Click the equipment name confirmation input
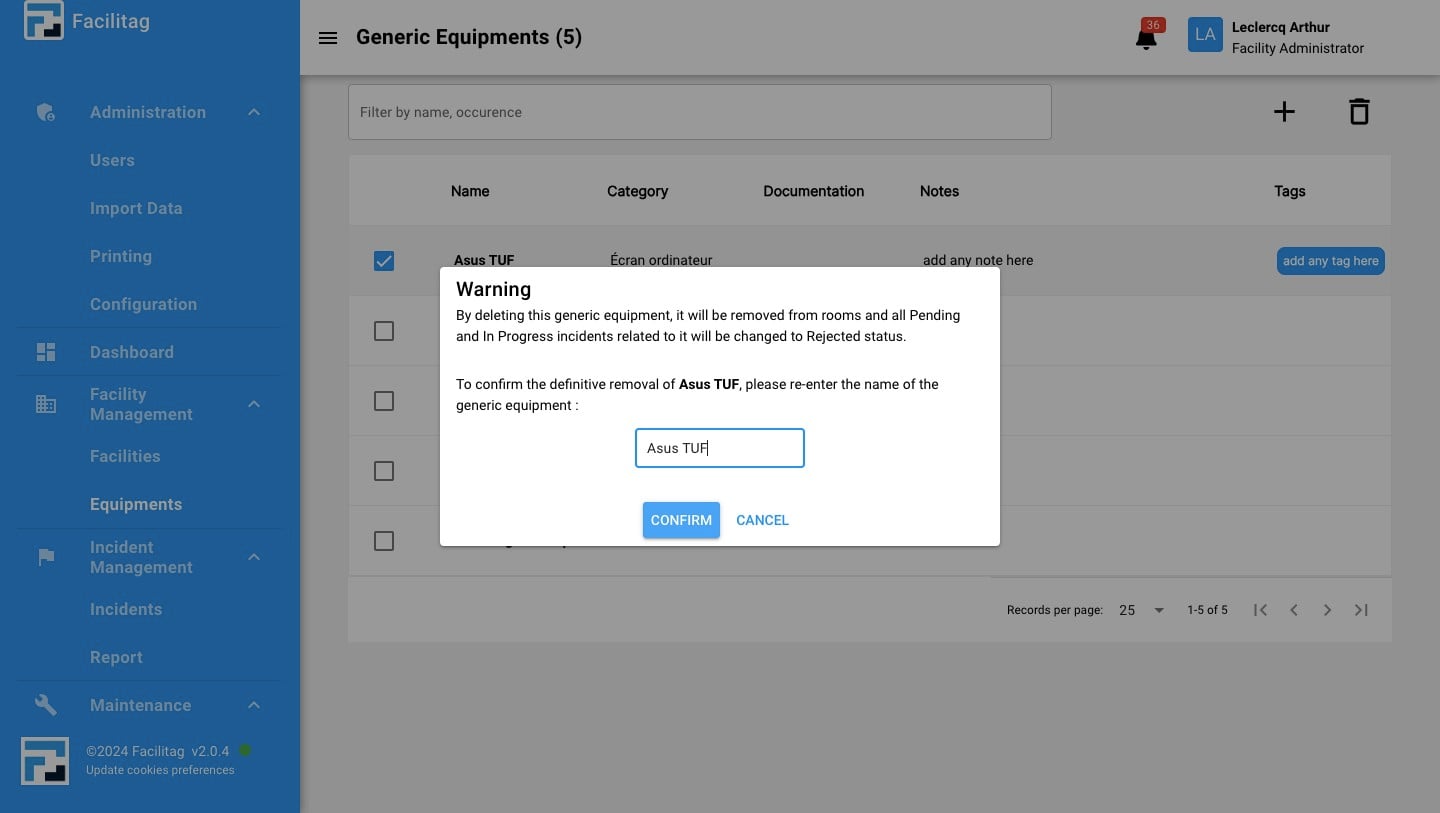The image size is (1440, 813). pyautogui.click(x=720, y=448)
